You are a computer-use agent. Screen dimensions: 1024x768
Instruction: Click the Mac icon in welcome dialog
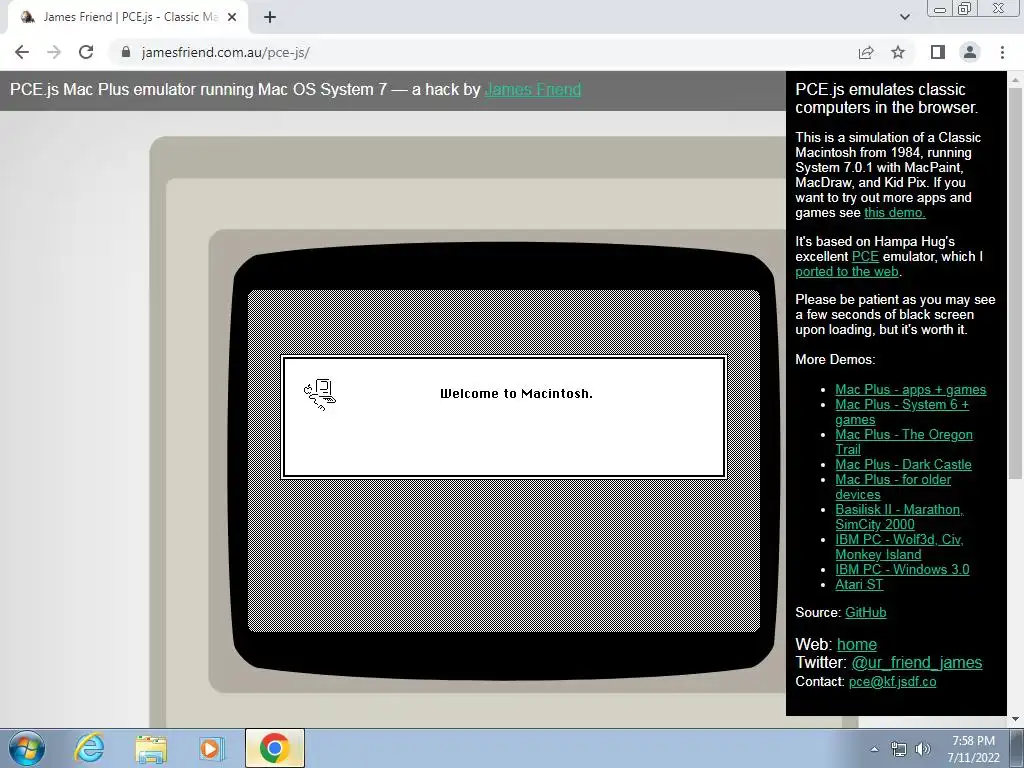tap(320, 394)
